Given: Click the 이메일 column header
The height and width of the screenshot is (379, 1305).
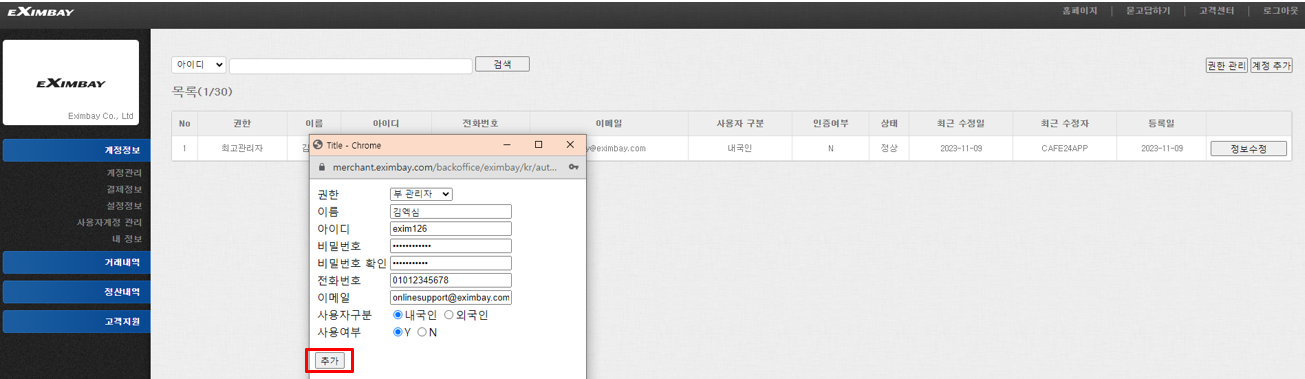Looking at the screenshot, I should click(609, 124).
